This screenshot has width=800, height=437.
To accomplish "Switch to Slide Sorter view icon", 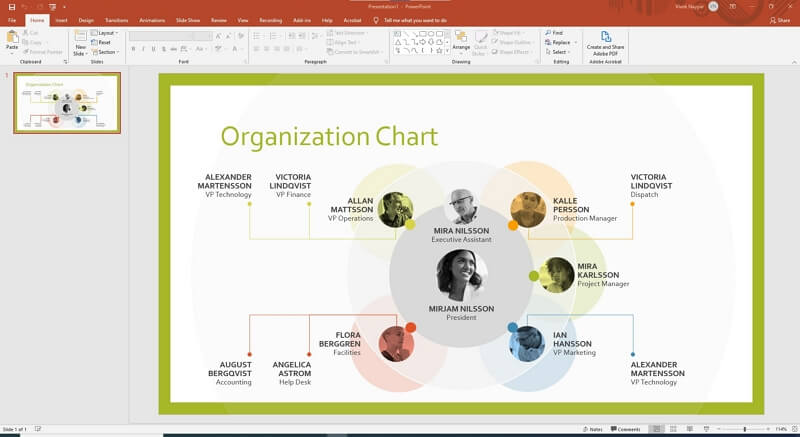I will pyautogui.click(x=673, y=429).
